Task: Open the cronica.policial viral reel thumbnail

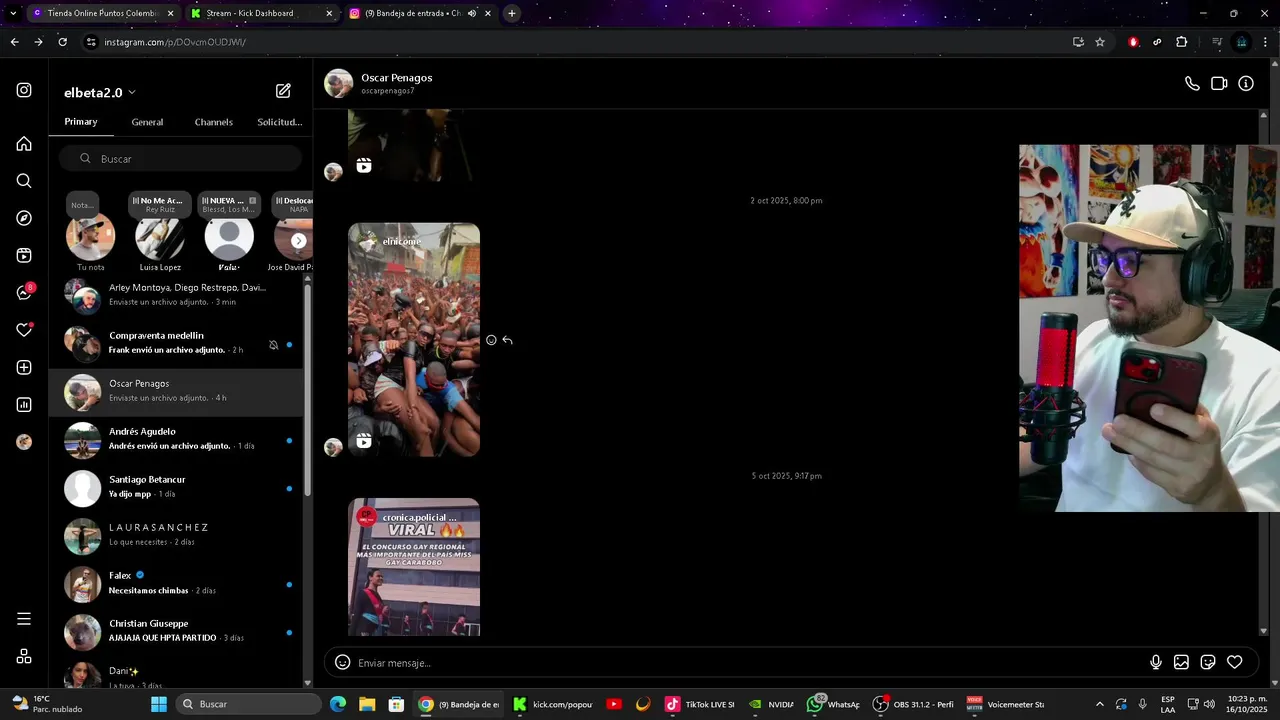Action: 414,567
